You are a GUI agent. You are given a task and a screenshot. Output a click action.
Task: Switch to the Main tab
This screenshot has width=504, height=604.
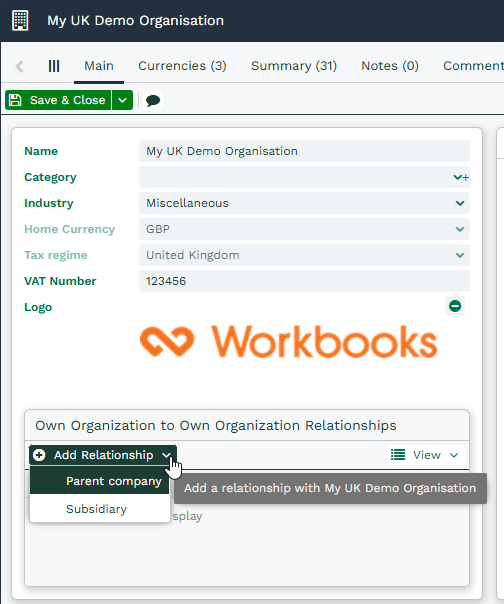click(99, 66)
